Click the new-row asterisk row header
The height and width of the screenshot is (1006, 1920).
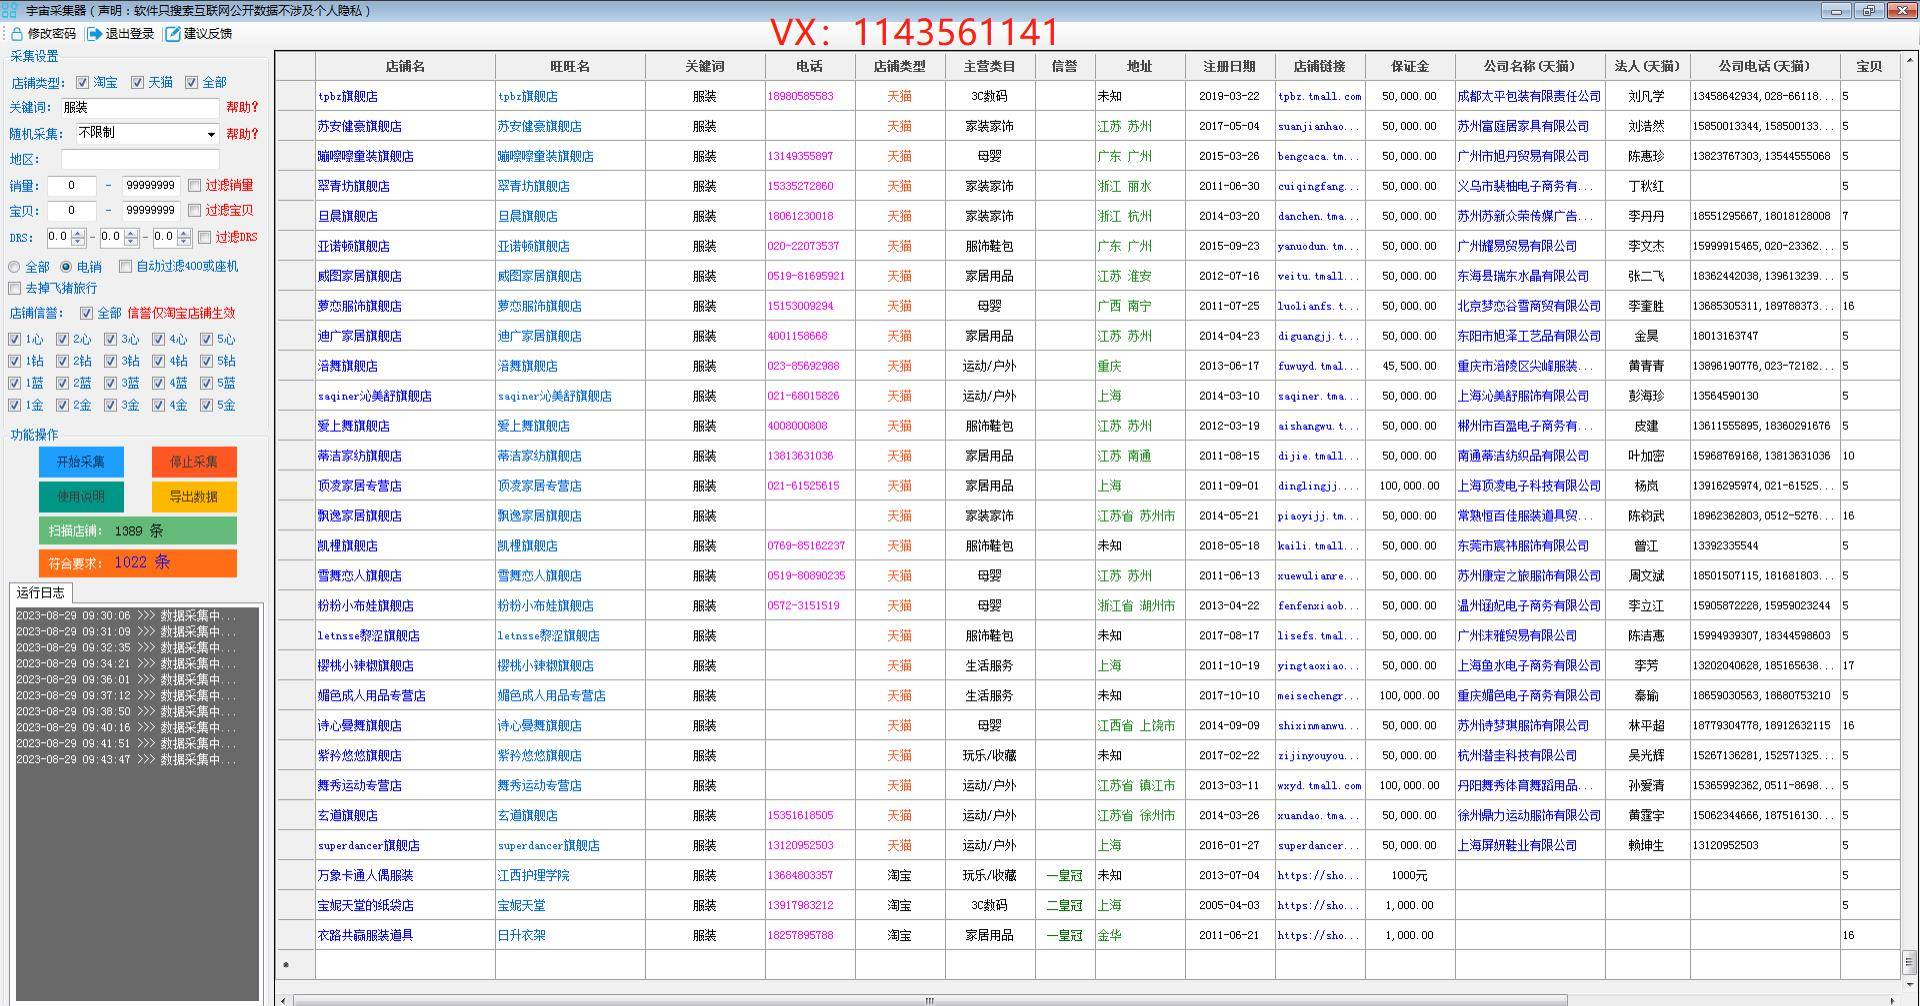coord(296,965)
